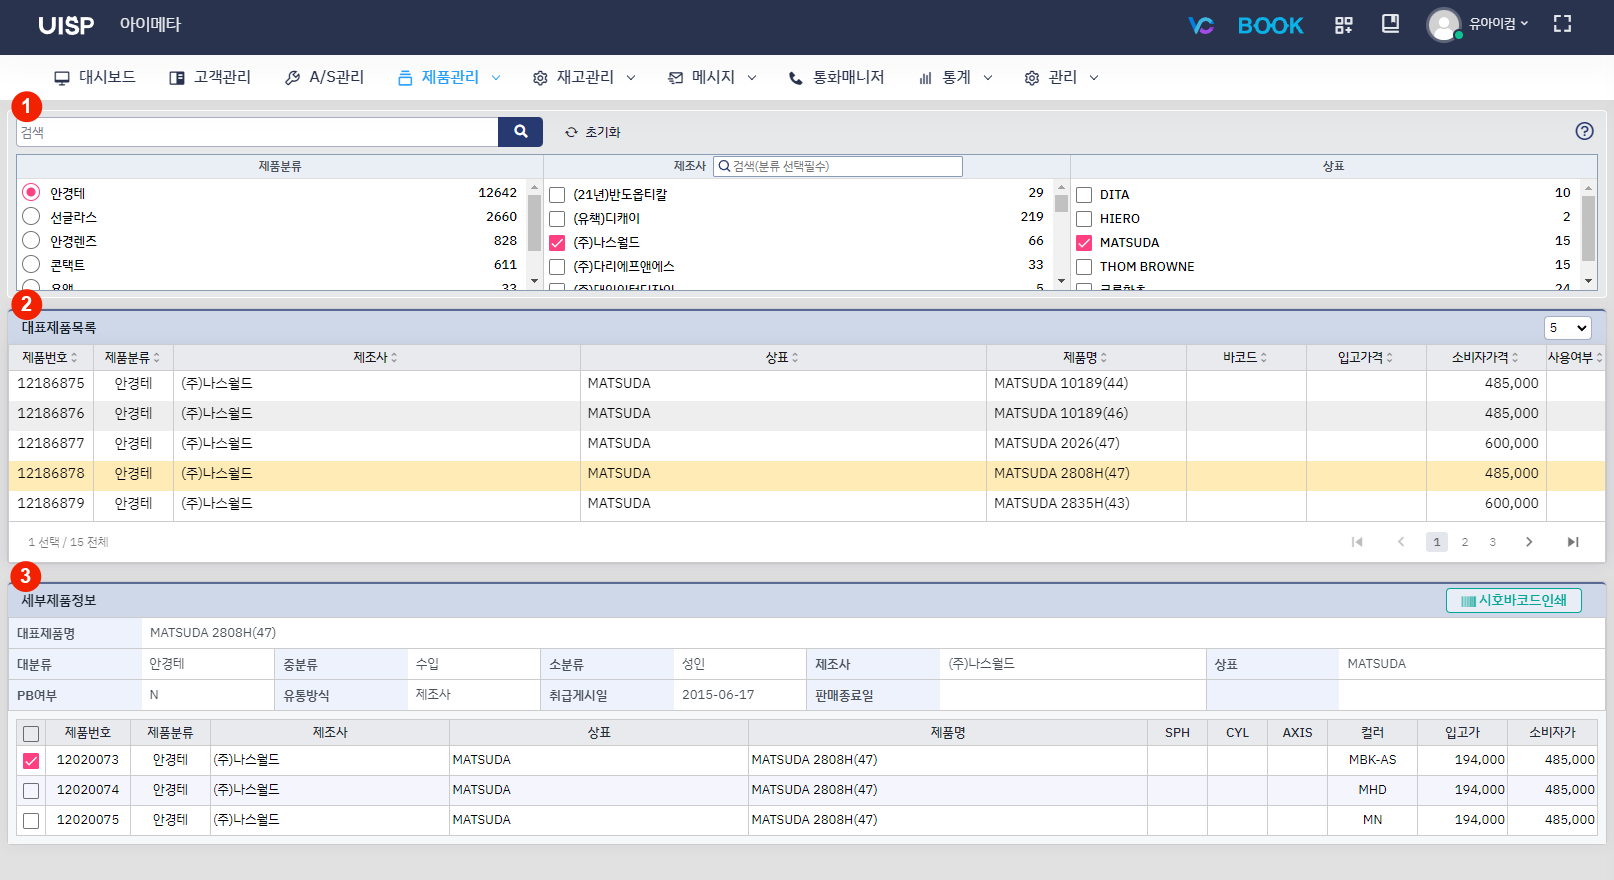Open the VC icon link
The image size is (1614, 880).
[1200, 25]
